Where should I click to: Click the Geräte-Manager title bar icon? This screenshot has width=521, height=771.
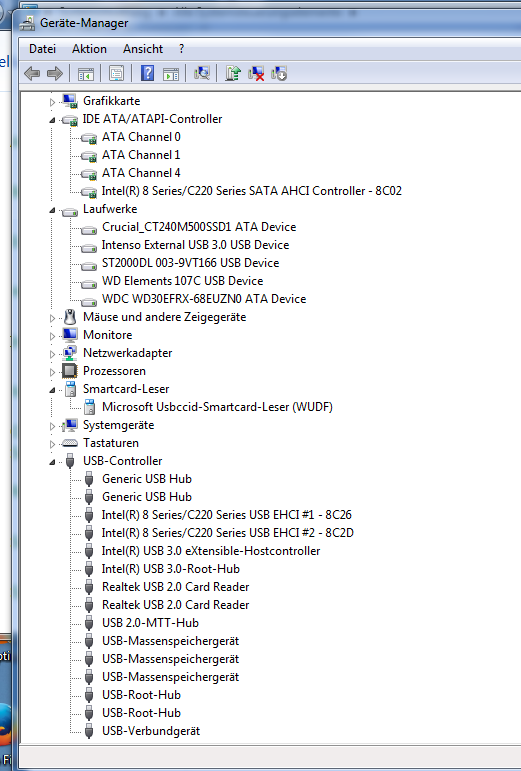[27, 23]
